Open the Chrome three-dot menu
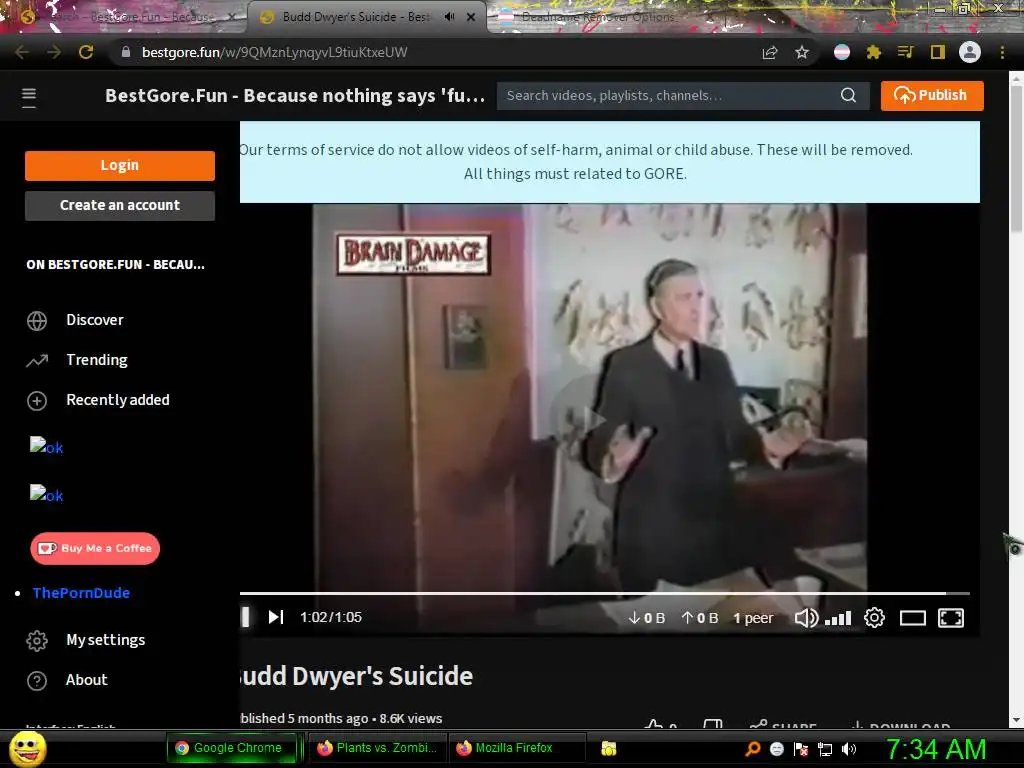 coord(1002,52)
